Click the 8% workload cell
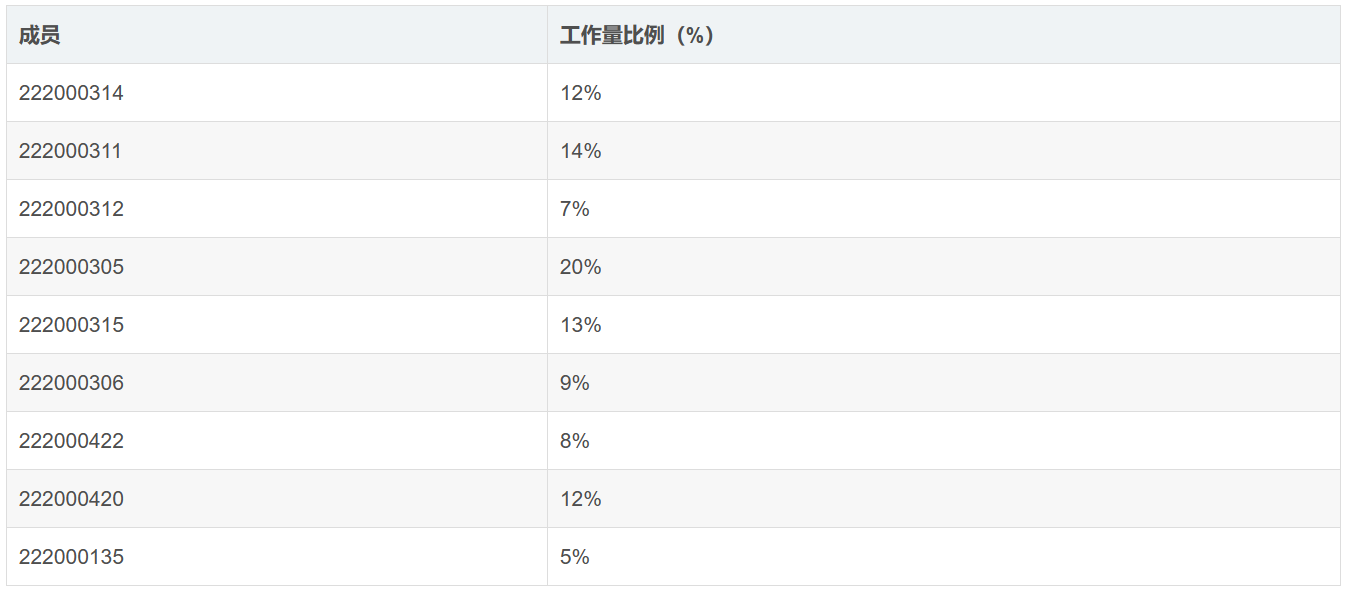1348x591 pixels. (575, 441)
